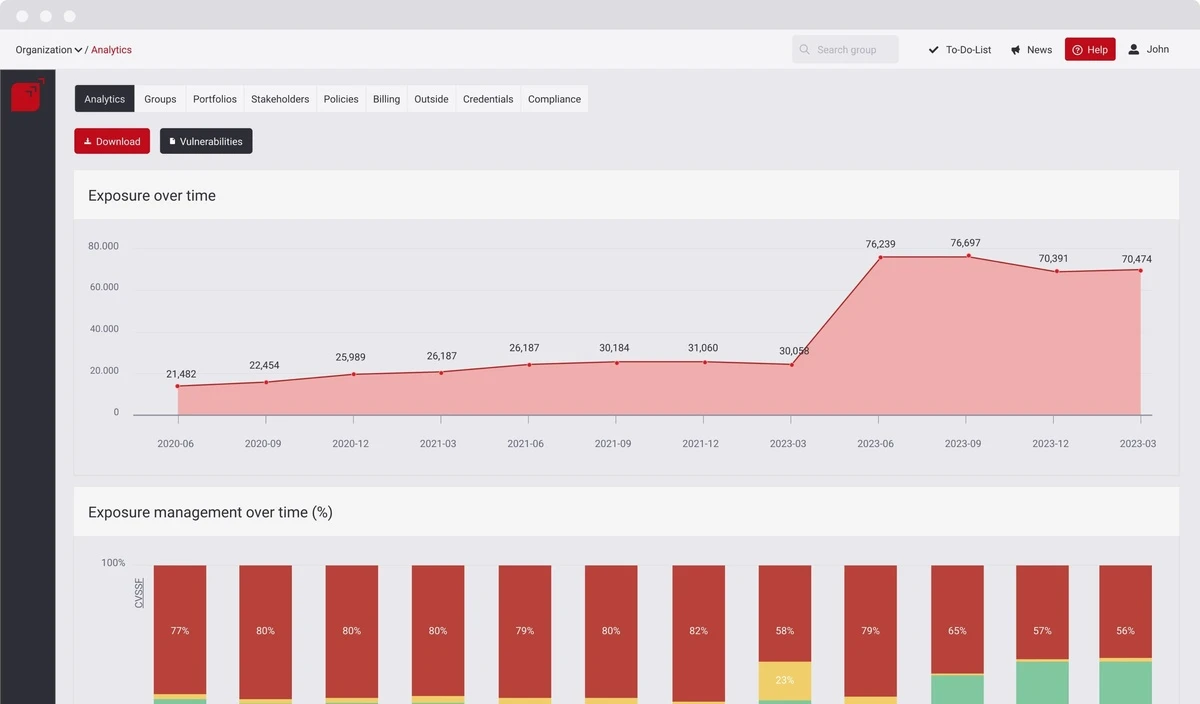The image size is (1200, 704).
Task: Open the Groups tab
Action: [x=160, y=98]
